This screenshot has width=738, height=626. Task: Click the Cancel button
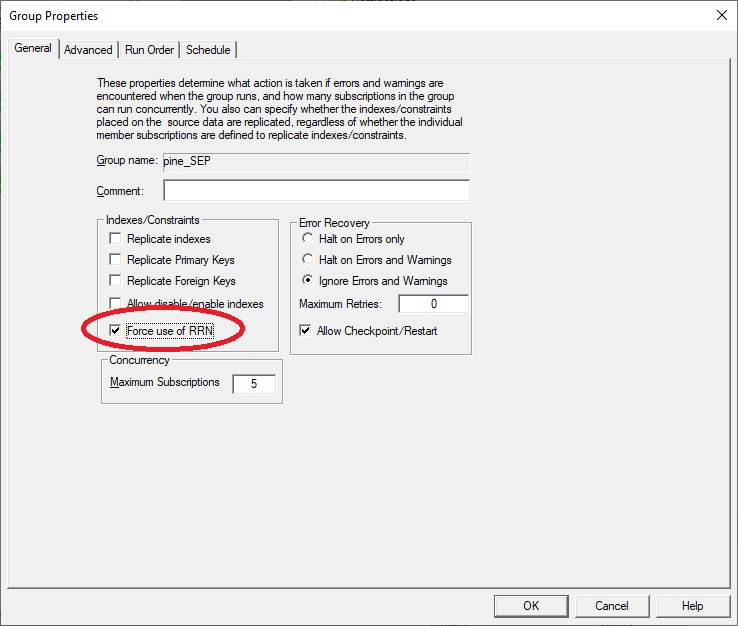(x=611, y=605)
